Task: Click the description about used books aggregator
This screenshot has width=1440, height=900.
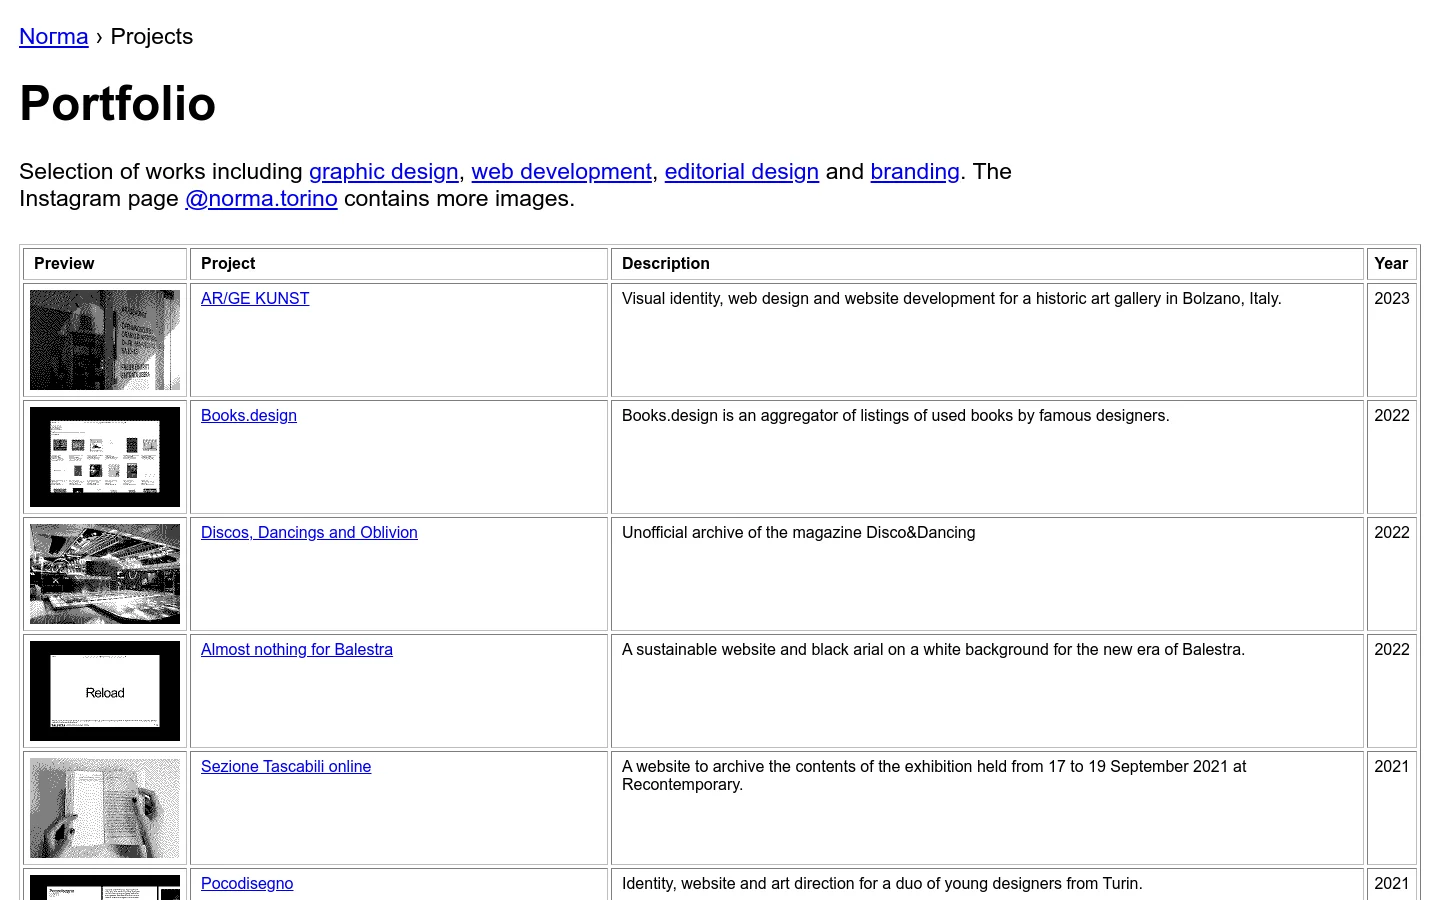Action: tap(896, 416)
